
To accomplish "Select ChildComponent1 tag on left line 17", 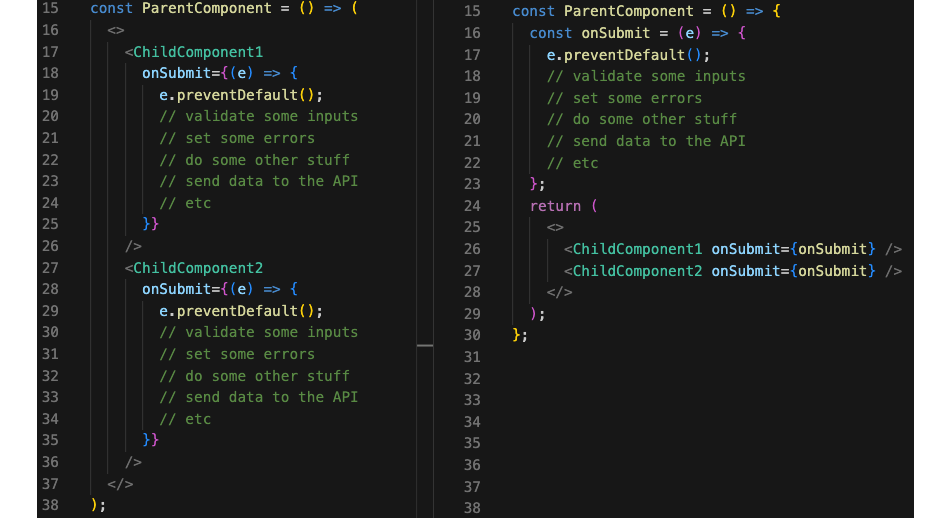I will tap(198, 52).
